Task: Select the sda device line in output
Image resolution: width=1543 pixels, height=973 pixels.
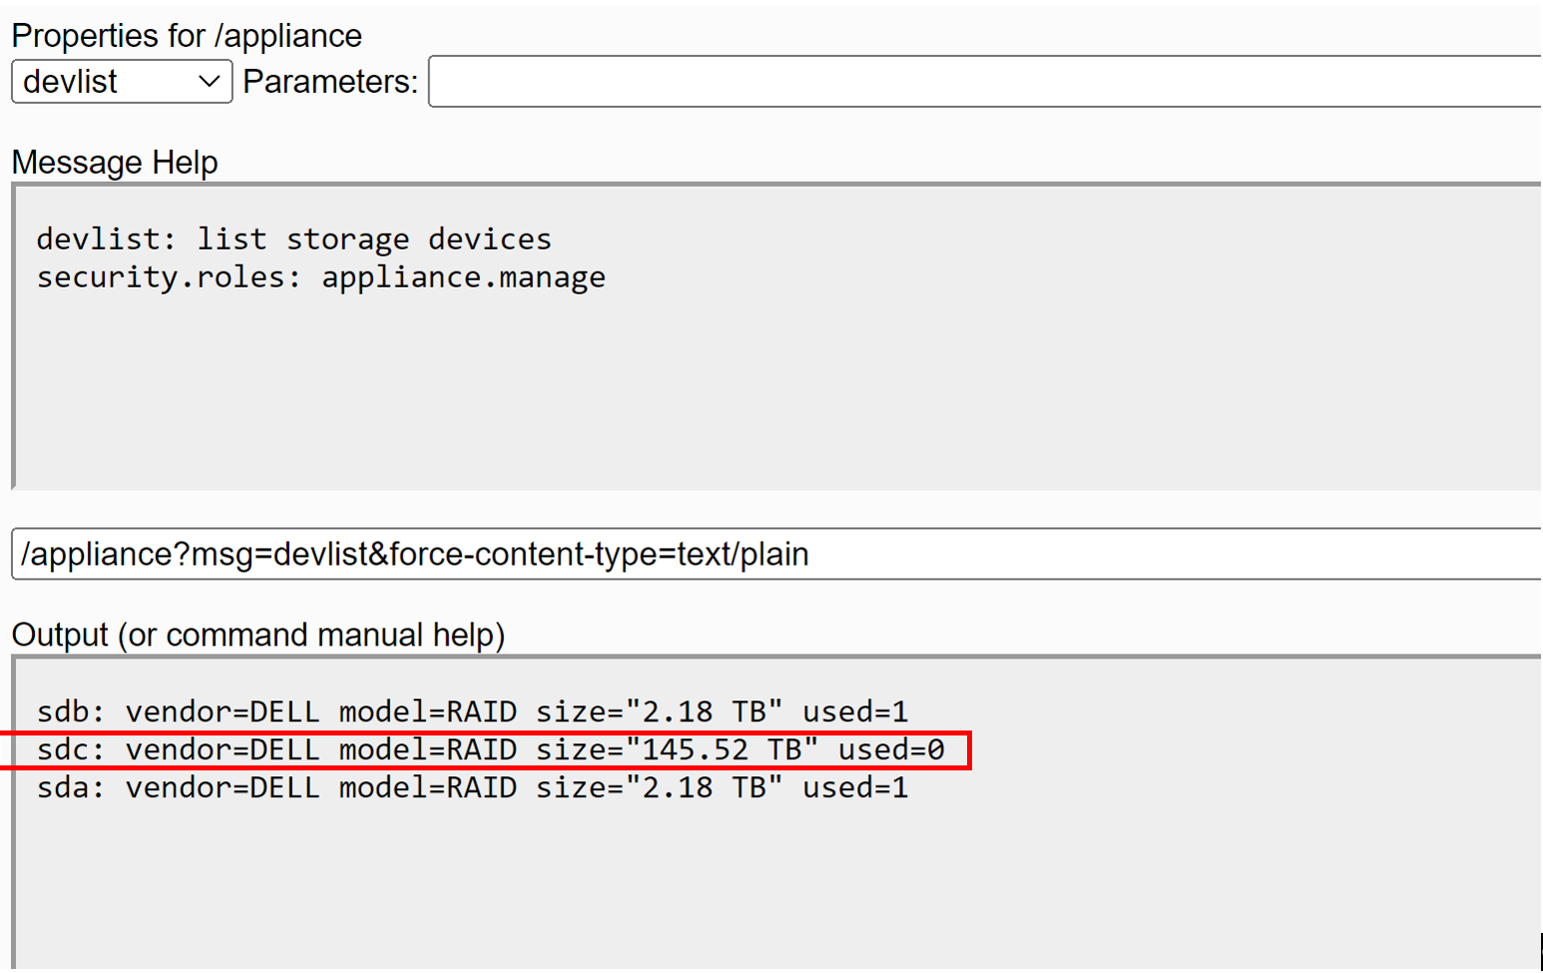Action: click(471, 788)
